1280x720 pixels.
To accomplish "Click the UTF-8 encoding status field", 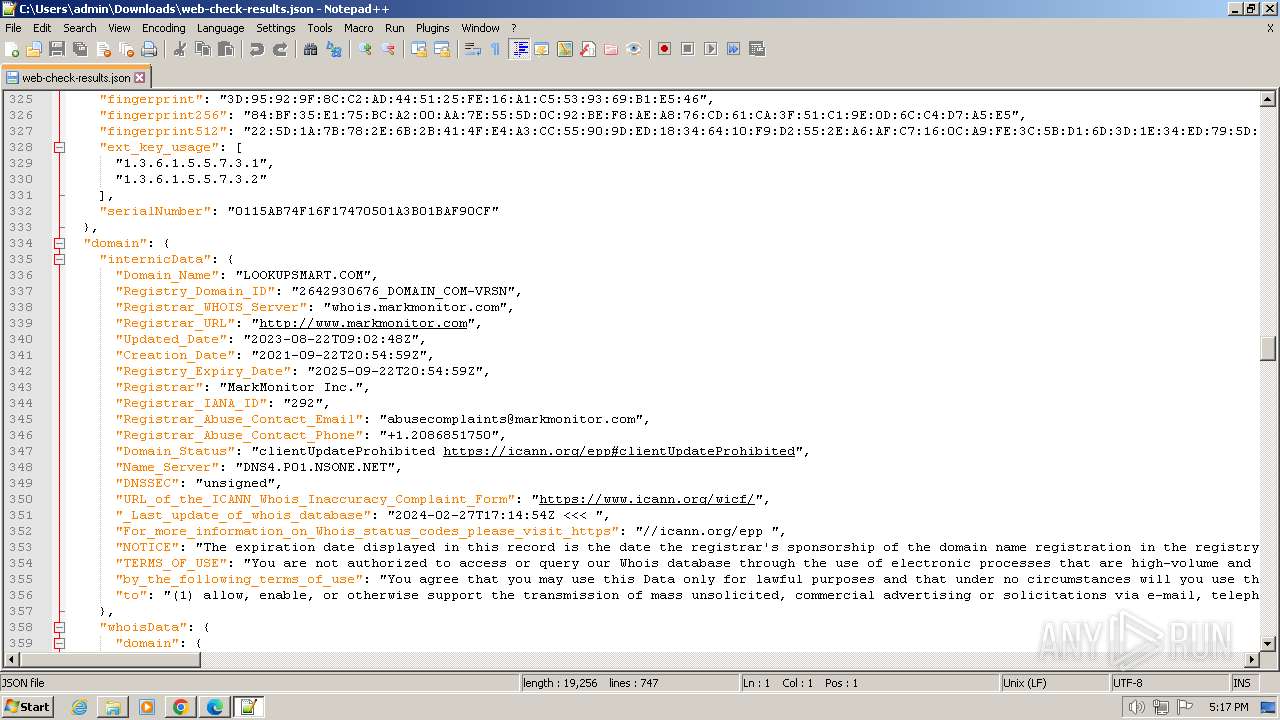I will click(1170, 683).
